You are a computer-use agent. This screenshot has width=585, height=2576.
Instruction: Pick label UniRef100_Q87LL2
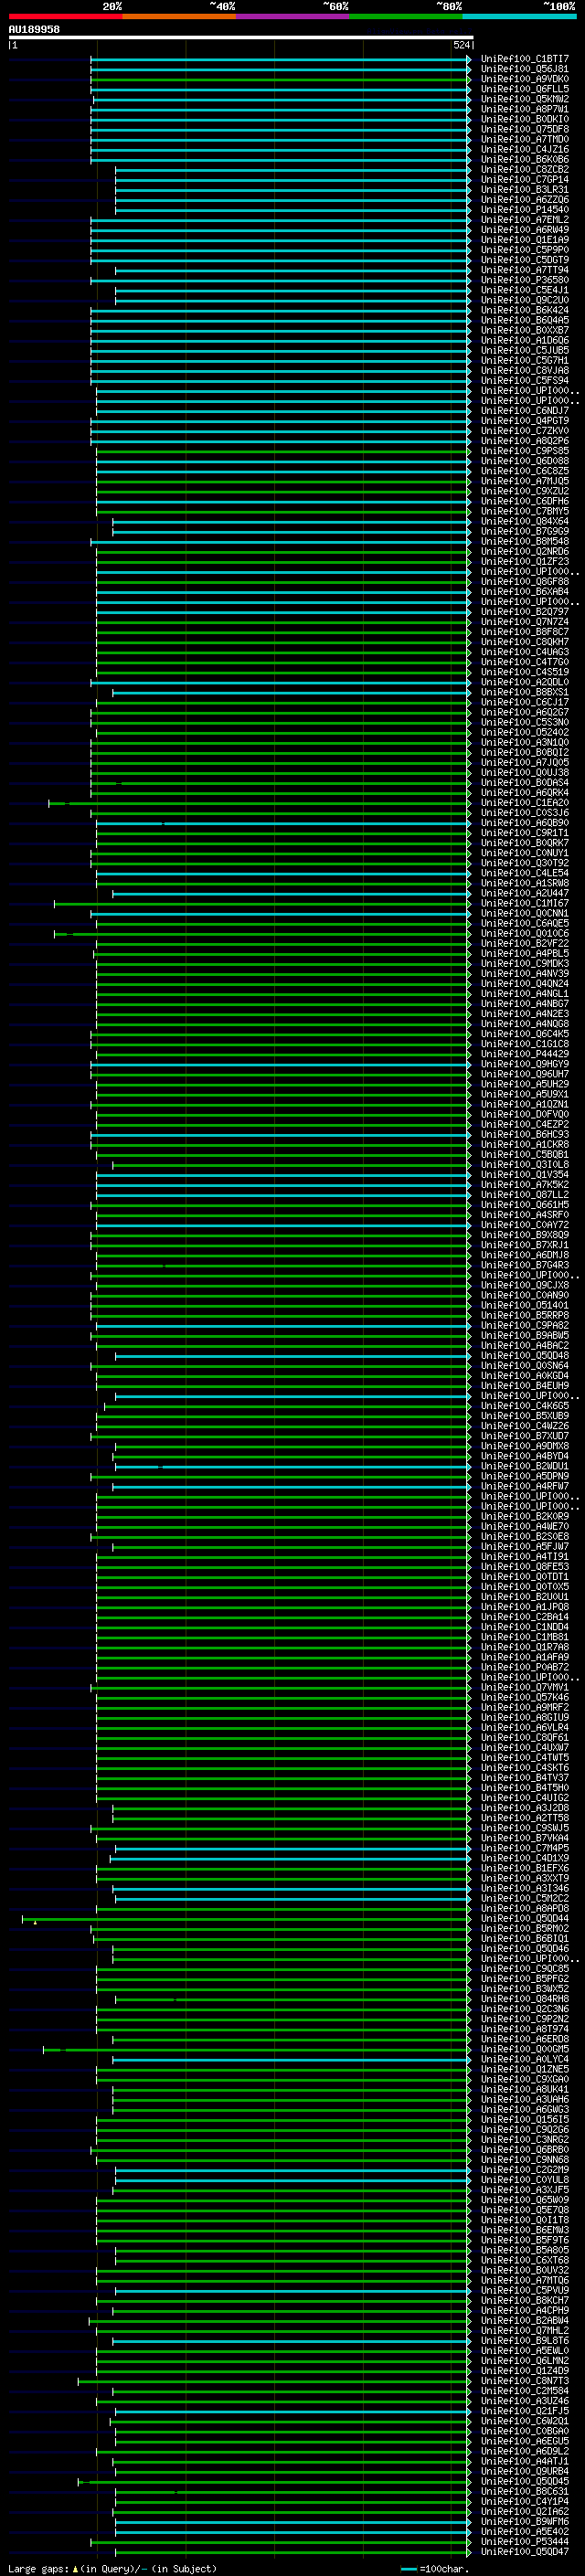tap(525, 1195)
